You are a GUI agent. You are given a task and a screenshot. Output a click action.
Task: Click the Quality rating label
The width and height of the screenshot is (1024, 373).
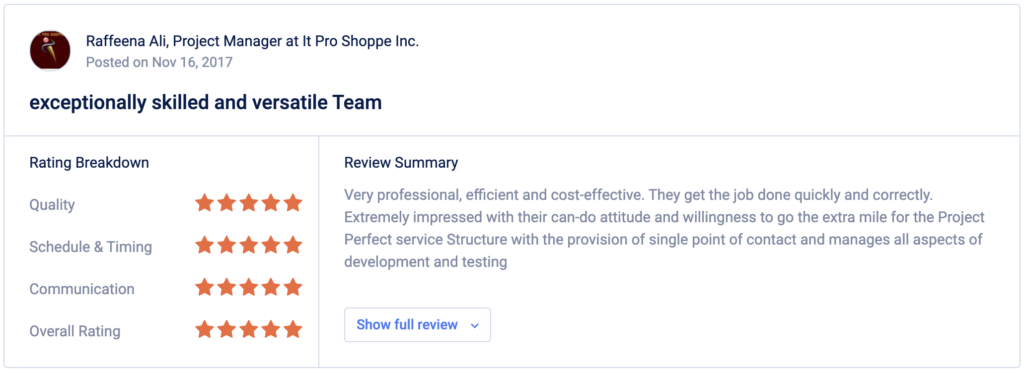52,205
